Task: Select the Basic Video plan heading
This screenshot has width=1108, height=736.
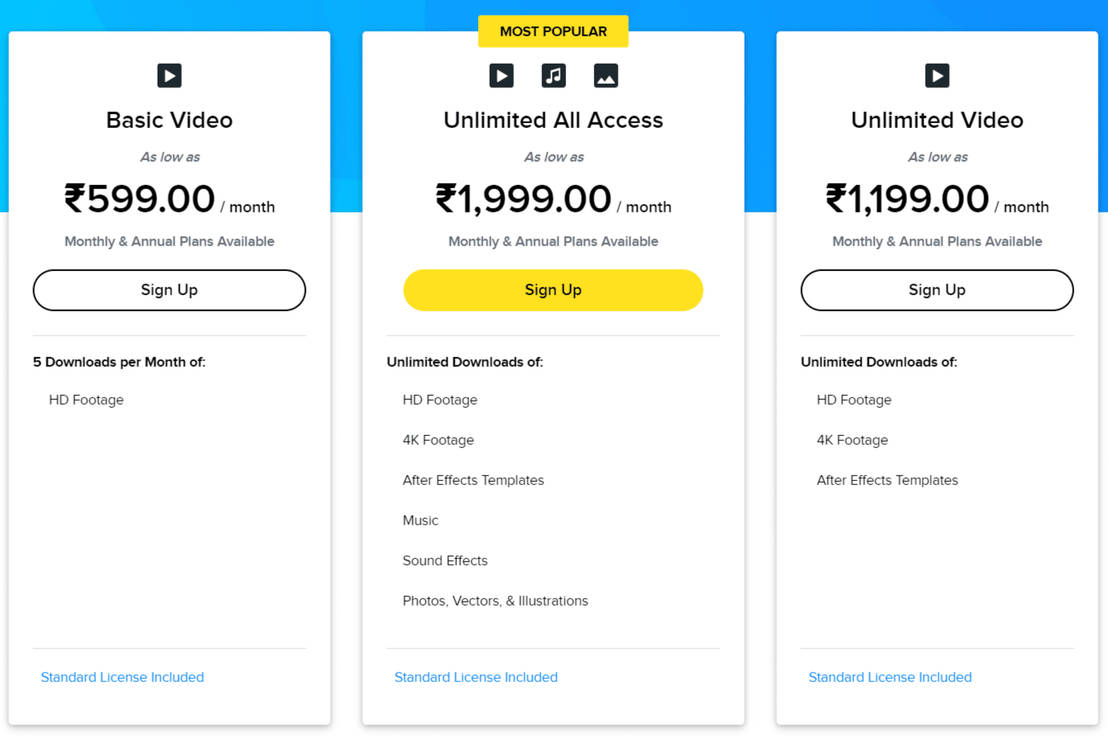Action: pos(169,119)
